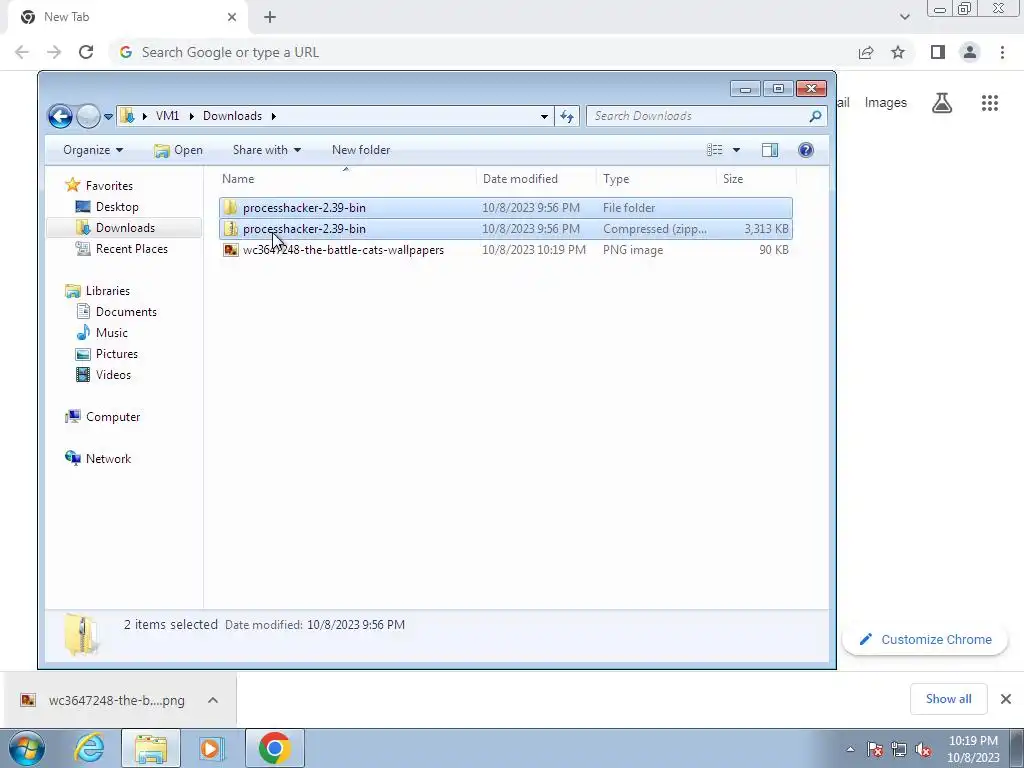The image size is (1024, 768).
Task: Click the Open toolbar button
Action: pos(178,150)
